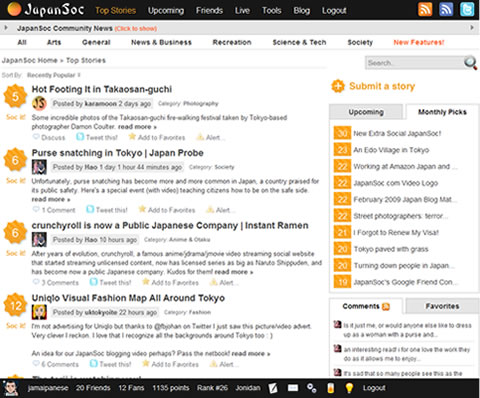
Task: Expand JapanSoc Community News left arrow
Action: coord(6,28)
